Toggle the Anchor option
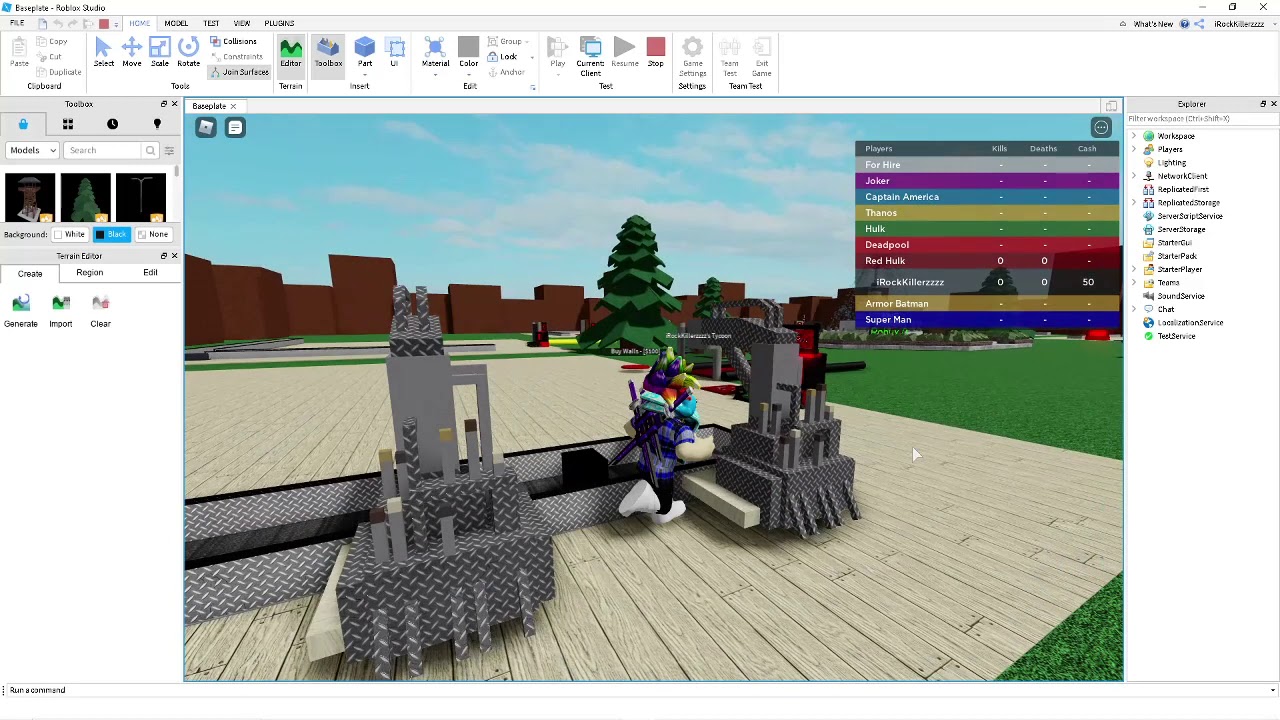1280x720 pixels. (x=505, y=72)
